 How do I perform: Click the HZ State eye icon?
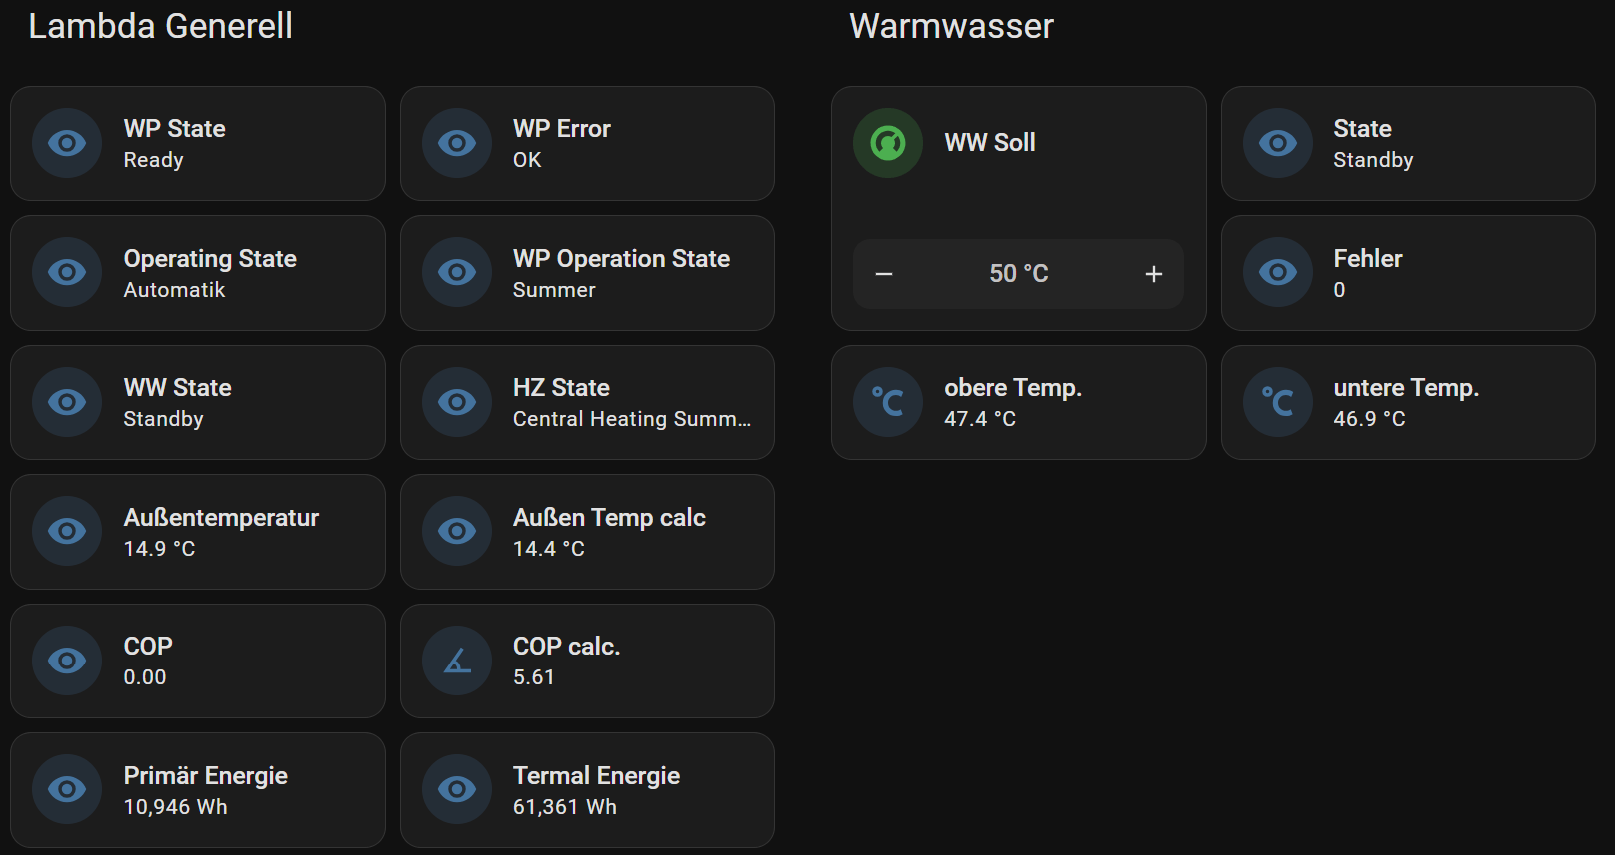(x=456, y=401)
